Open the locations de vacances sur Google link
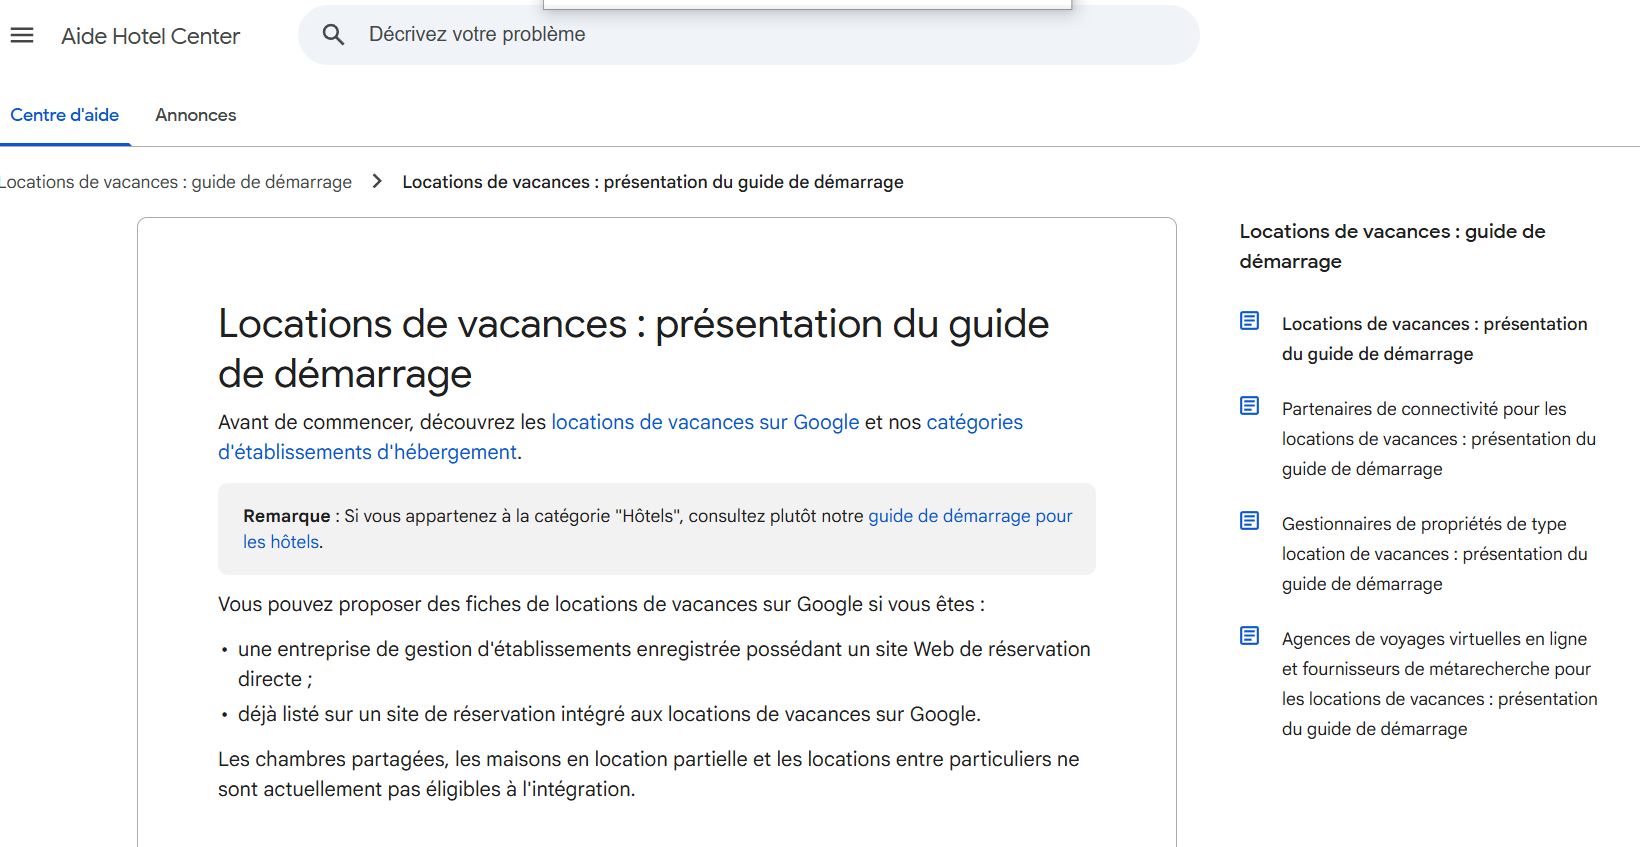1640x847 pixels. (x=705, y=422)
